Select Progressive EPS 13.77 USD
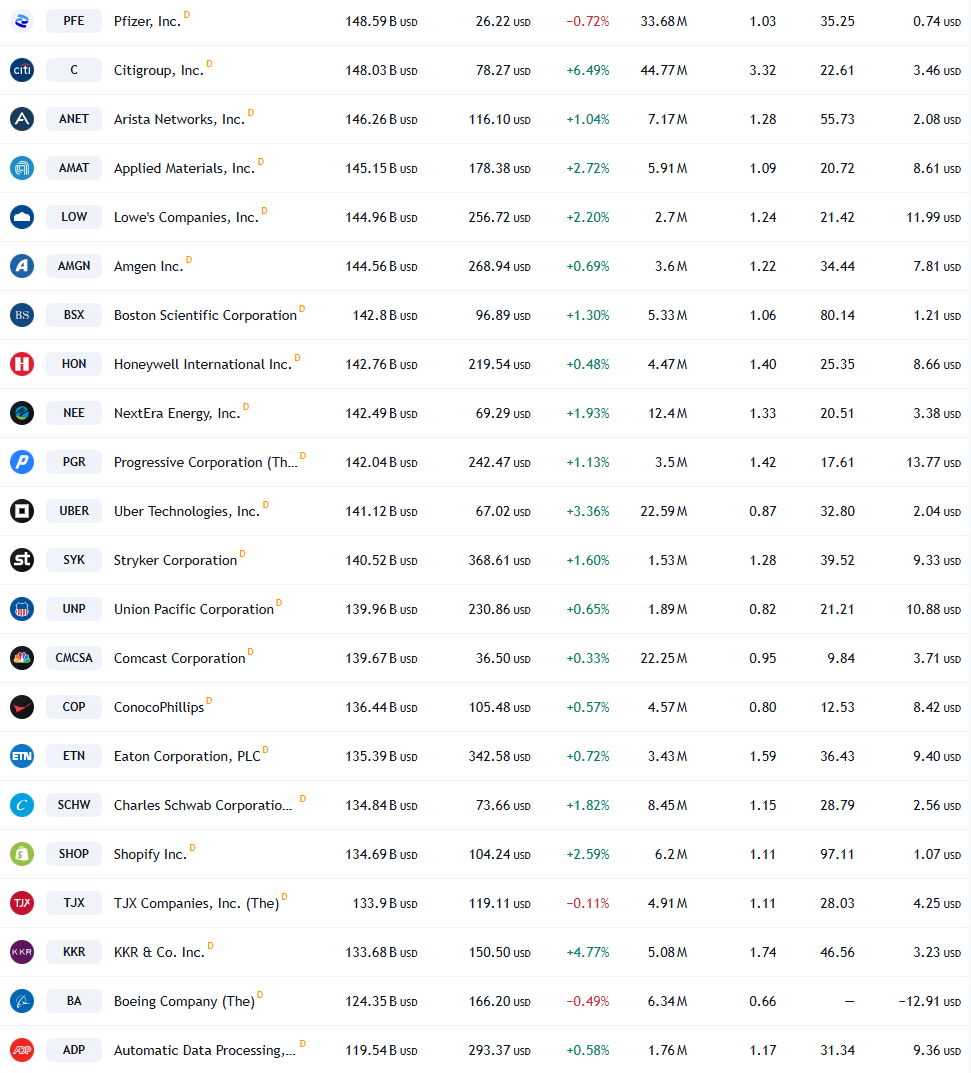971x1073 pixels. [933, 463]
